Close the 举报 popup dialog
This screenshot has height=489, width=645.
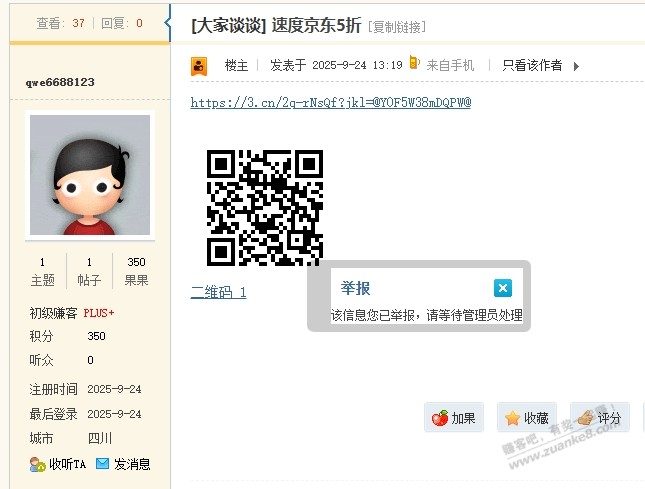click(503, 288)
